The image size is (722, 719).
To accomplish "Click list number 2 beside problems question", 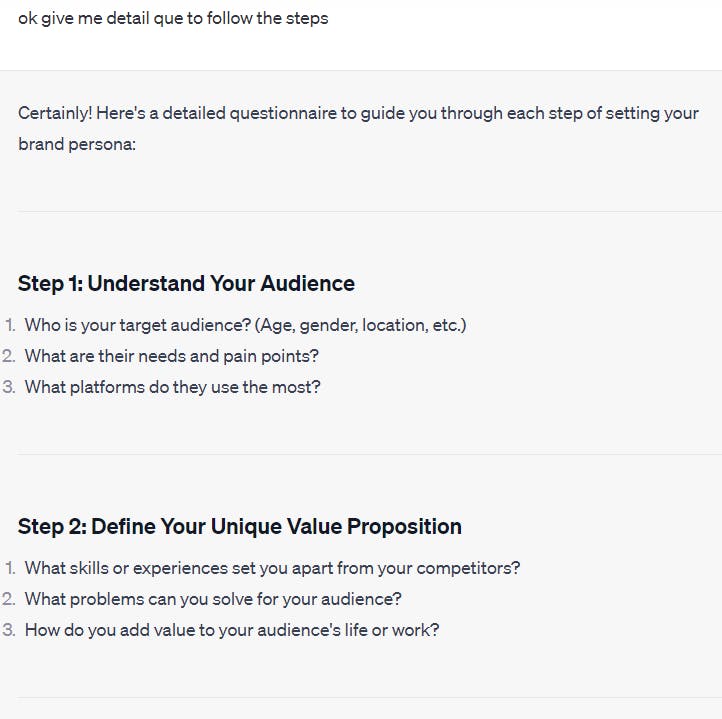I will (x=9, y=599).
